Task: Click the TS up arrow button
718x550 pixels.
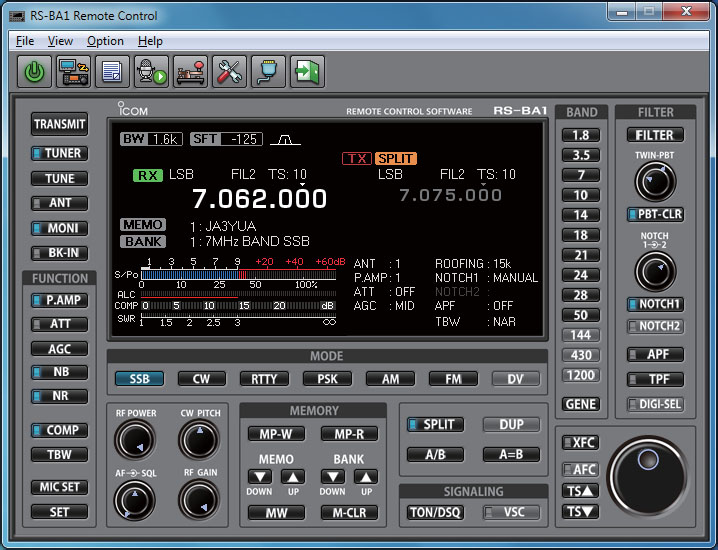Action: [x=581, y=491]
